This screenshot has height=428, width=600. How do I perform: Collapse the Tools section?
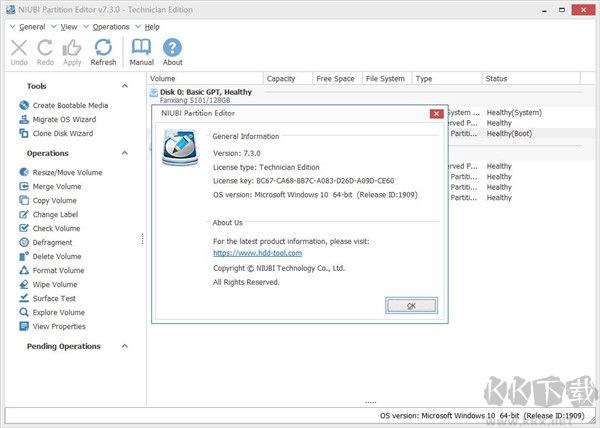coord(125,86)
